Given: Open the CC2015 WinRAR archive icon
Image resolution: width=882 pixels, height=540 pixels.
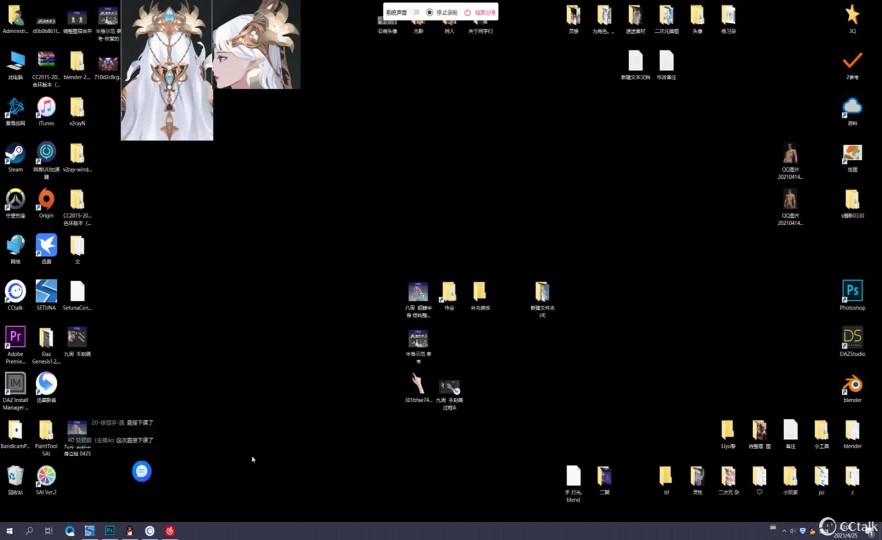Looking at the screenshot, I should [x=46, y=69].
